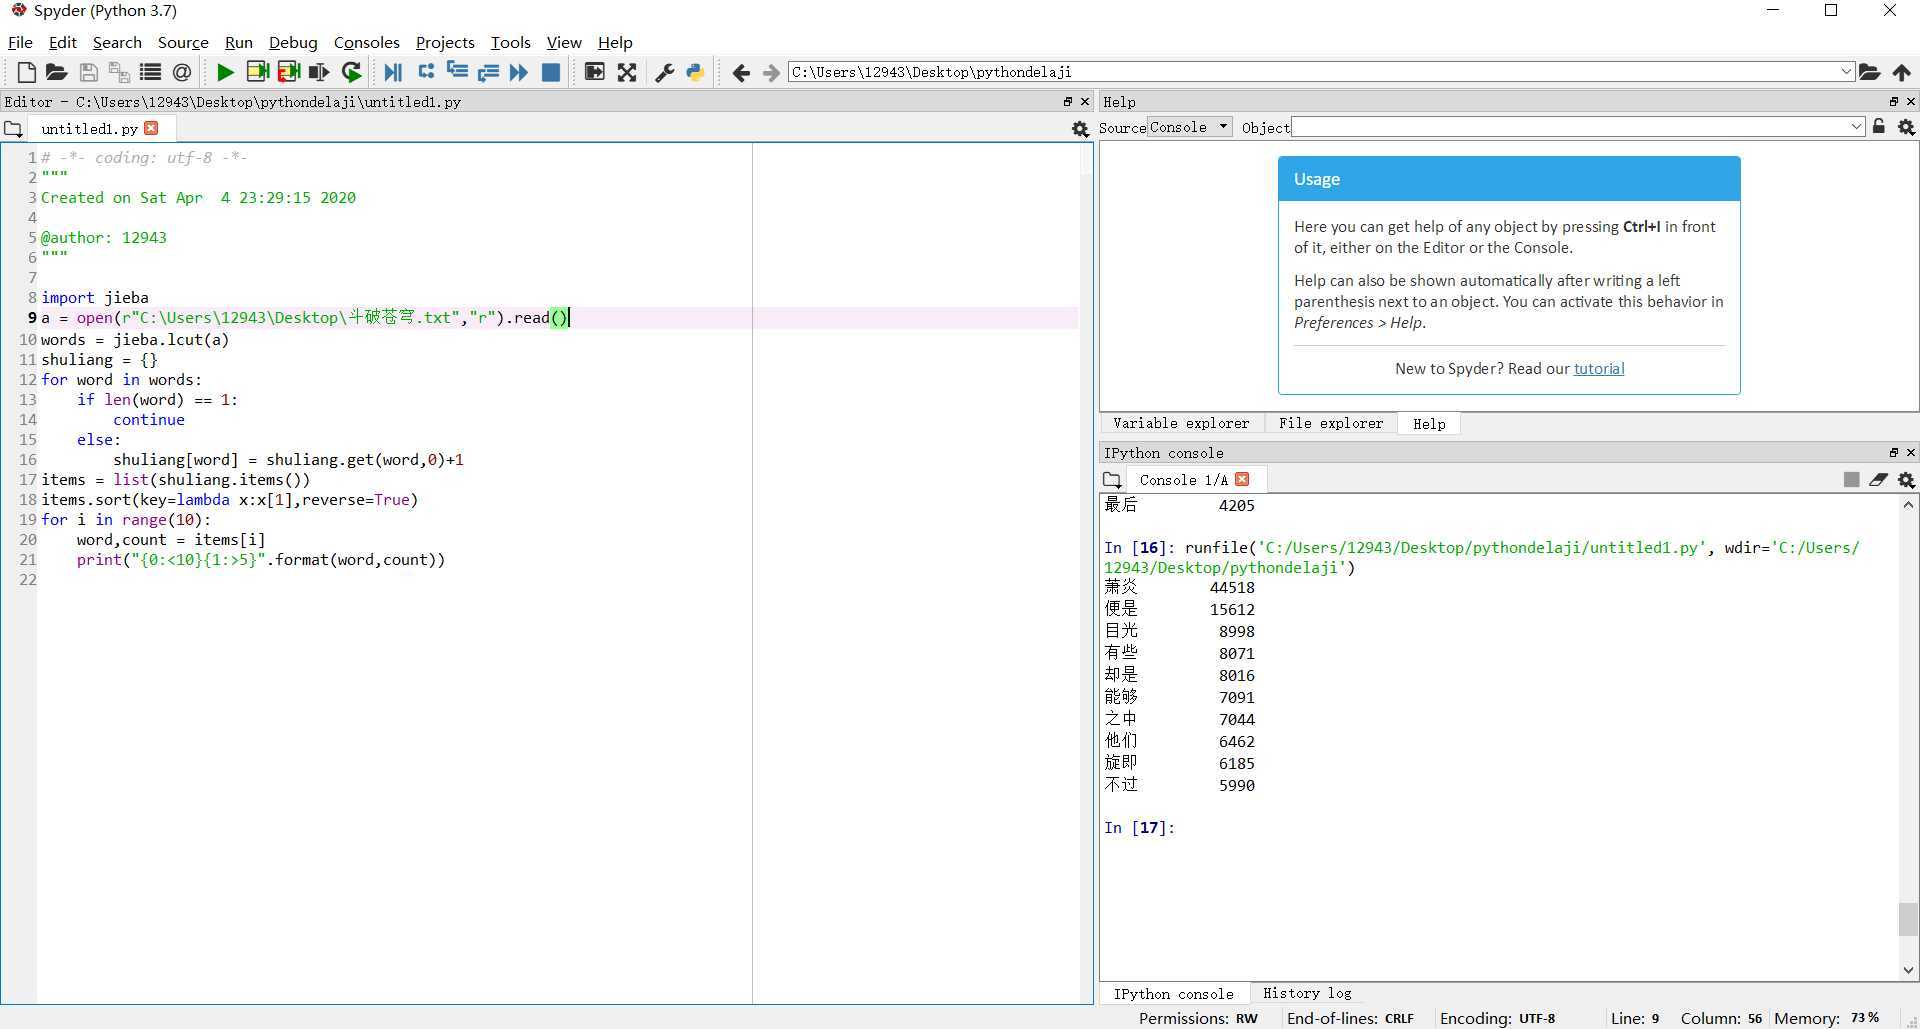Clear the console with the eraser icon

[x=1878, y=480]
